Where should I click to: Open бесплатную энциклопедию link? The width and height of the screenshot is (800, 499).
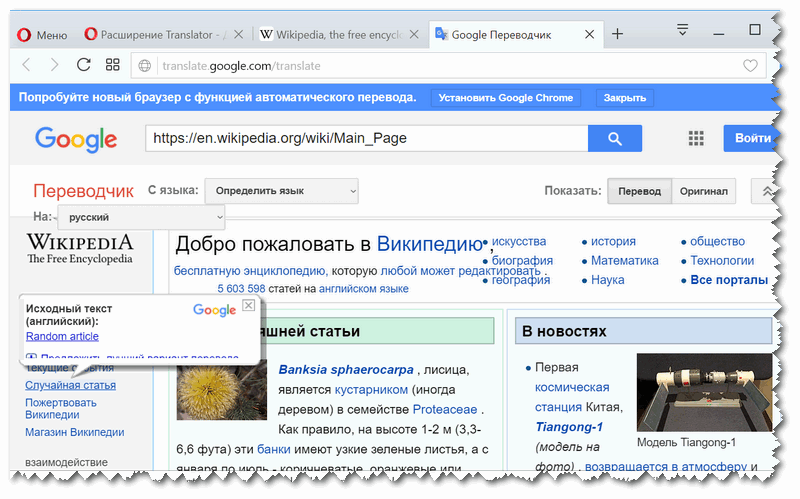click(x=249, y=270)
